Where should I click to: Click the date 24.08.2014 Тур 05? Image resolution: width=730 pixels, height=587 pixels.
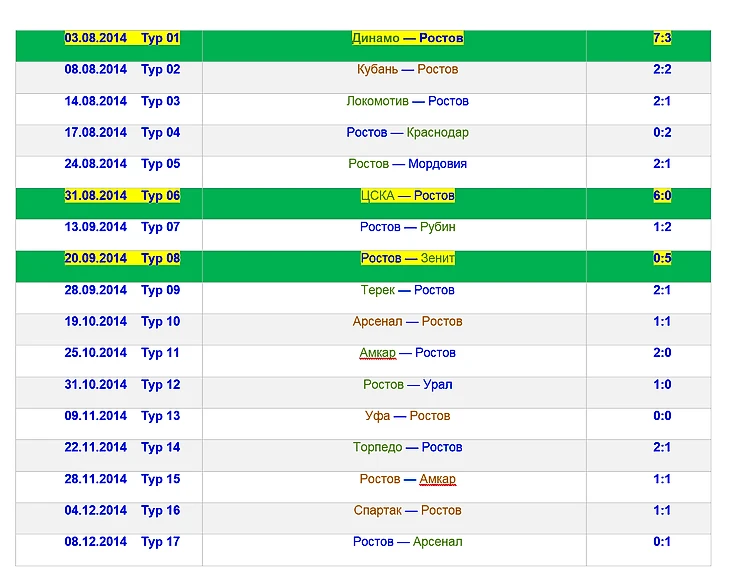122,164
